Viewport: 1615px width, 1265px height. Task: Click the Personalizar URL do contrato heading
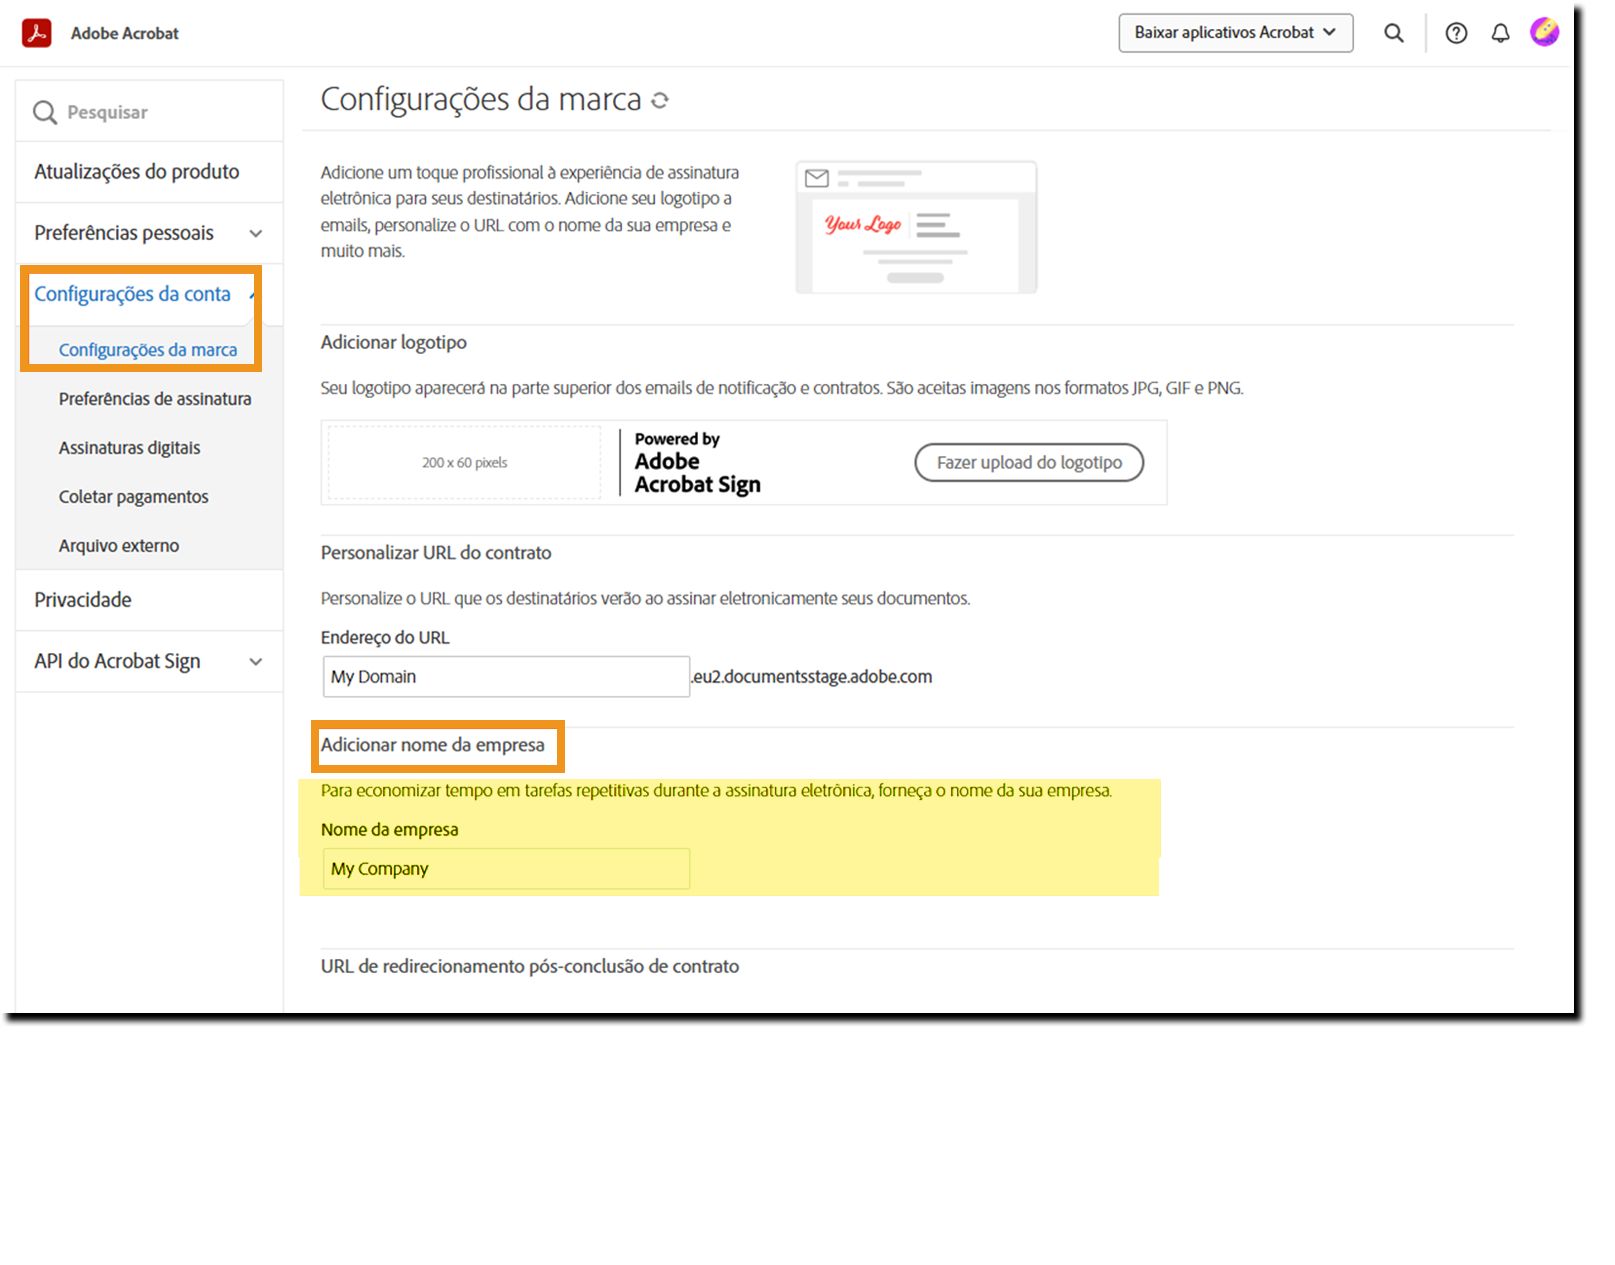(436, 553)
